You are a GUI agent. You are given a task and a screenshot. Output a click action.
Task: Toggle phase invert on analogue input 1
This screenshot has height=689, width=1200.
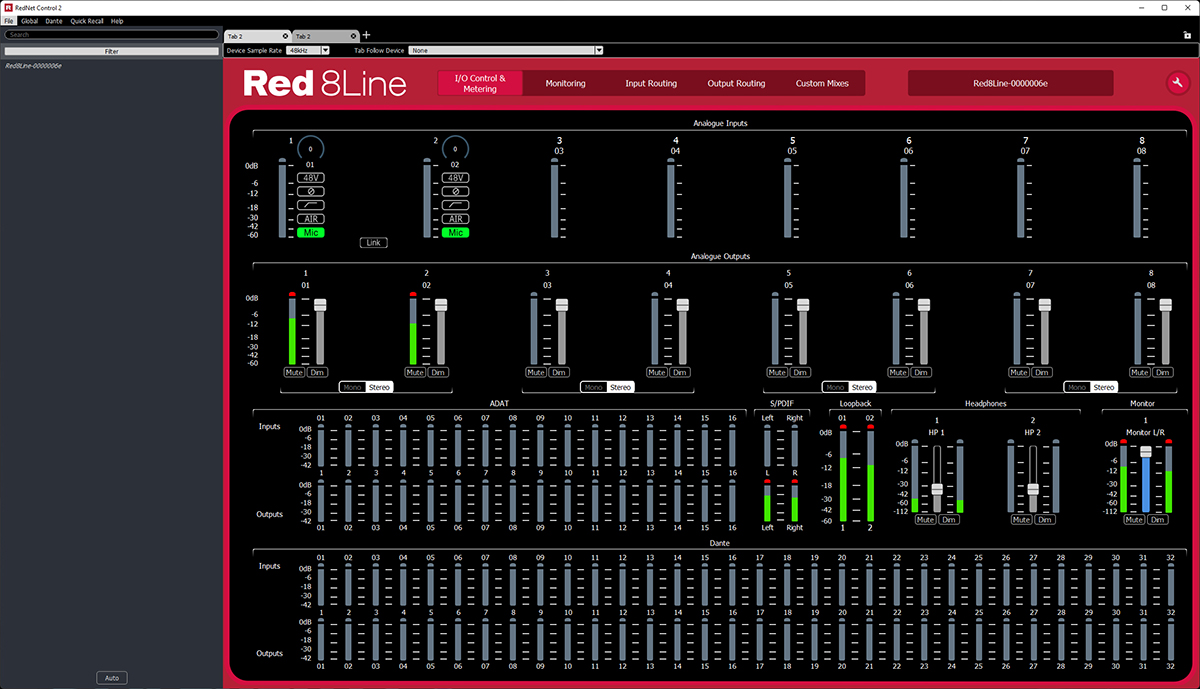[x=310, y=190]
